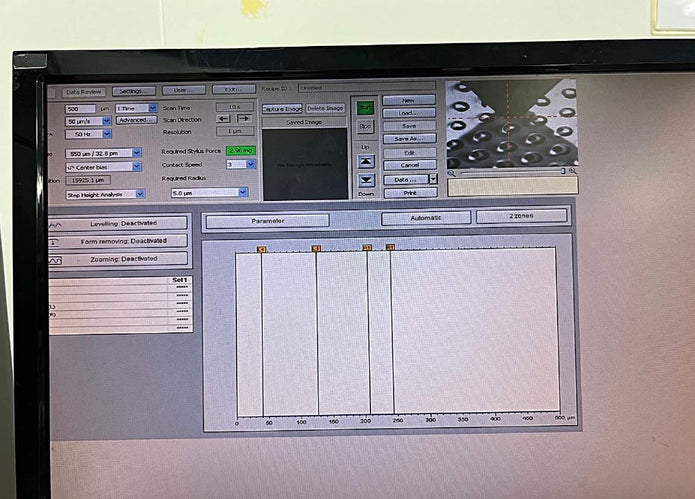This screenshot has height=499, width=695.
Task: Click Capture Image
Action: click(x=282, y=109)
